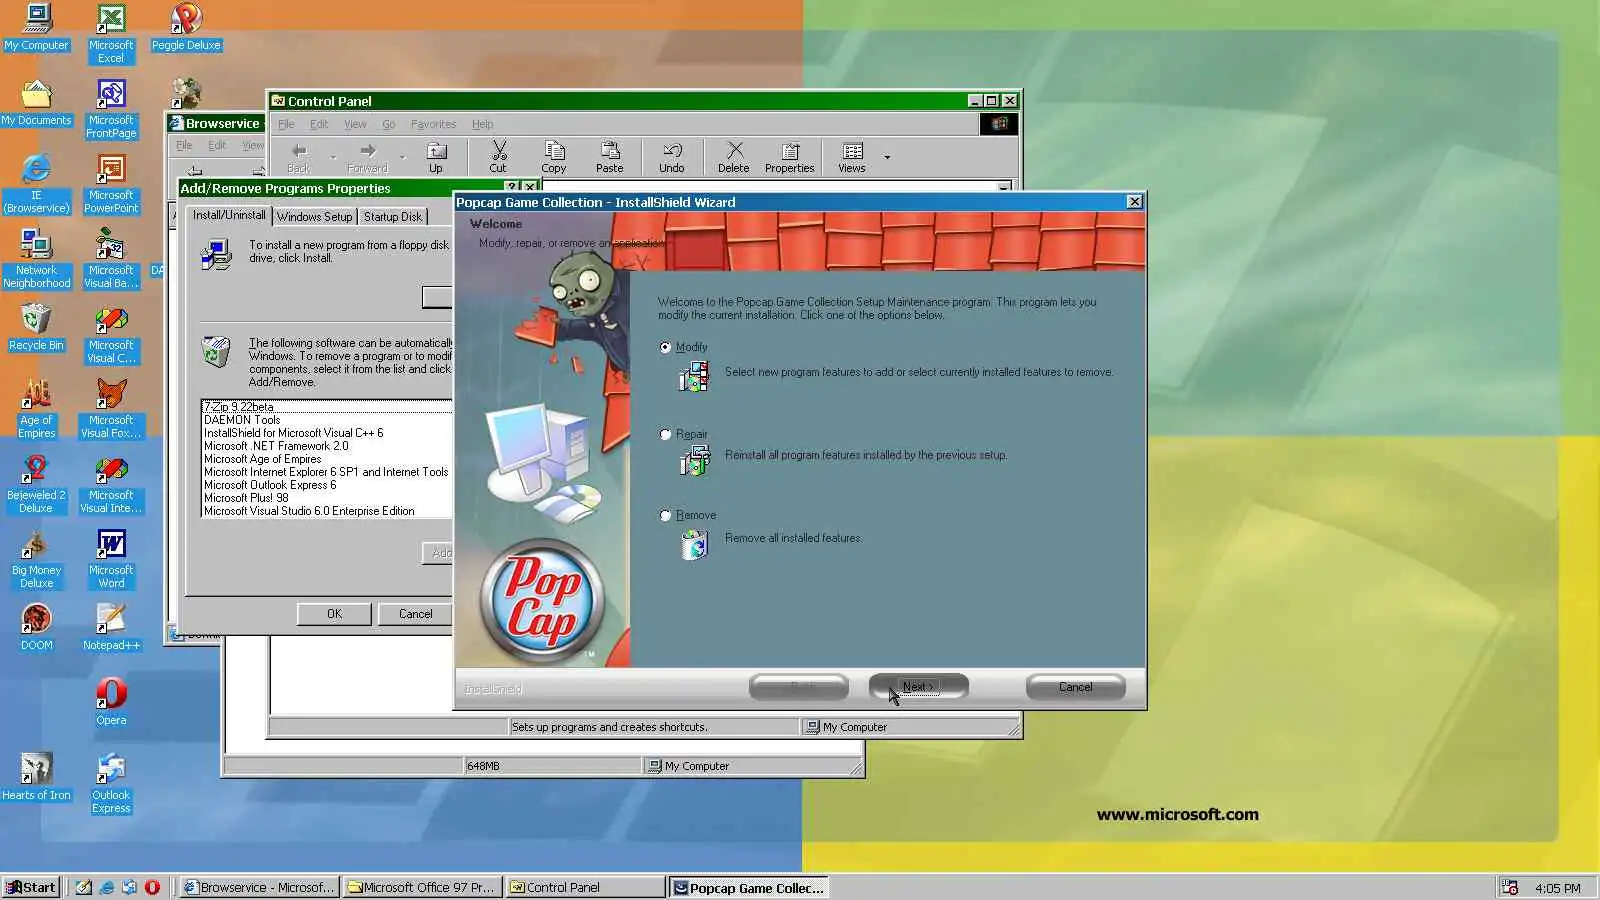Select 'InstallShield for Microsoft Visual C++ 6'

[x=327, y=433]
